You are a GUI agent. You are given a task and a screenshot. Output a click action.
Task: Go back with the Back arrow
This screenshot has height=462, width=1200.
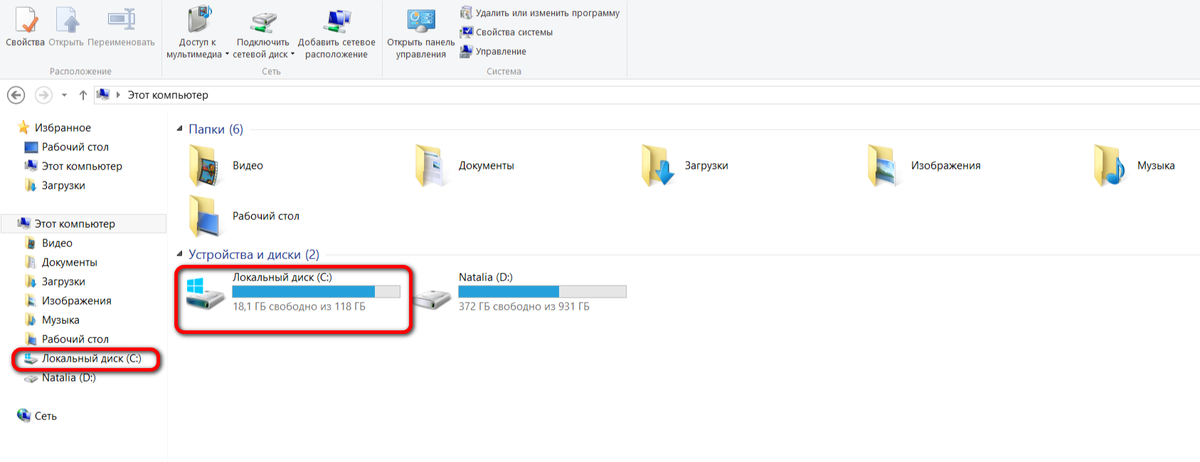point(16,94)
